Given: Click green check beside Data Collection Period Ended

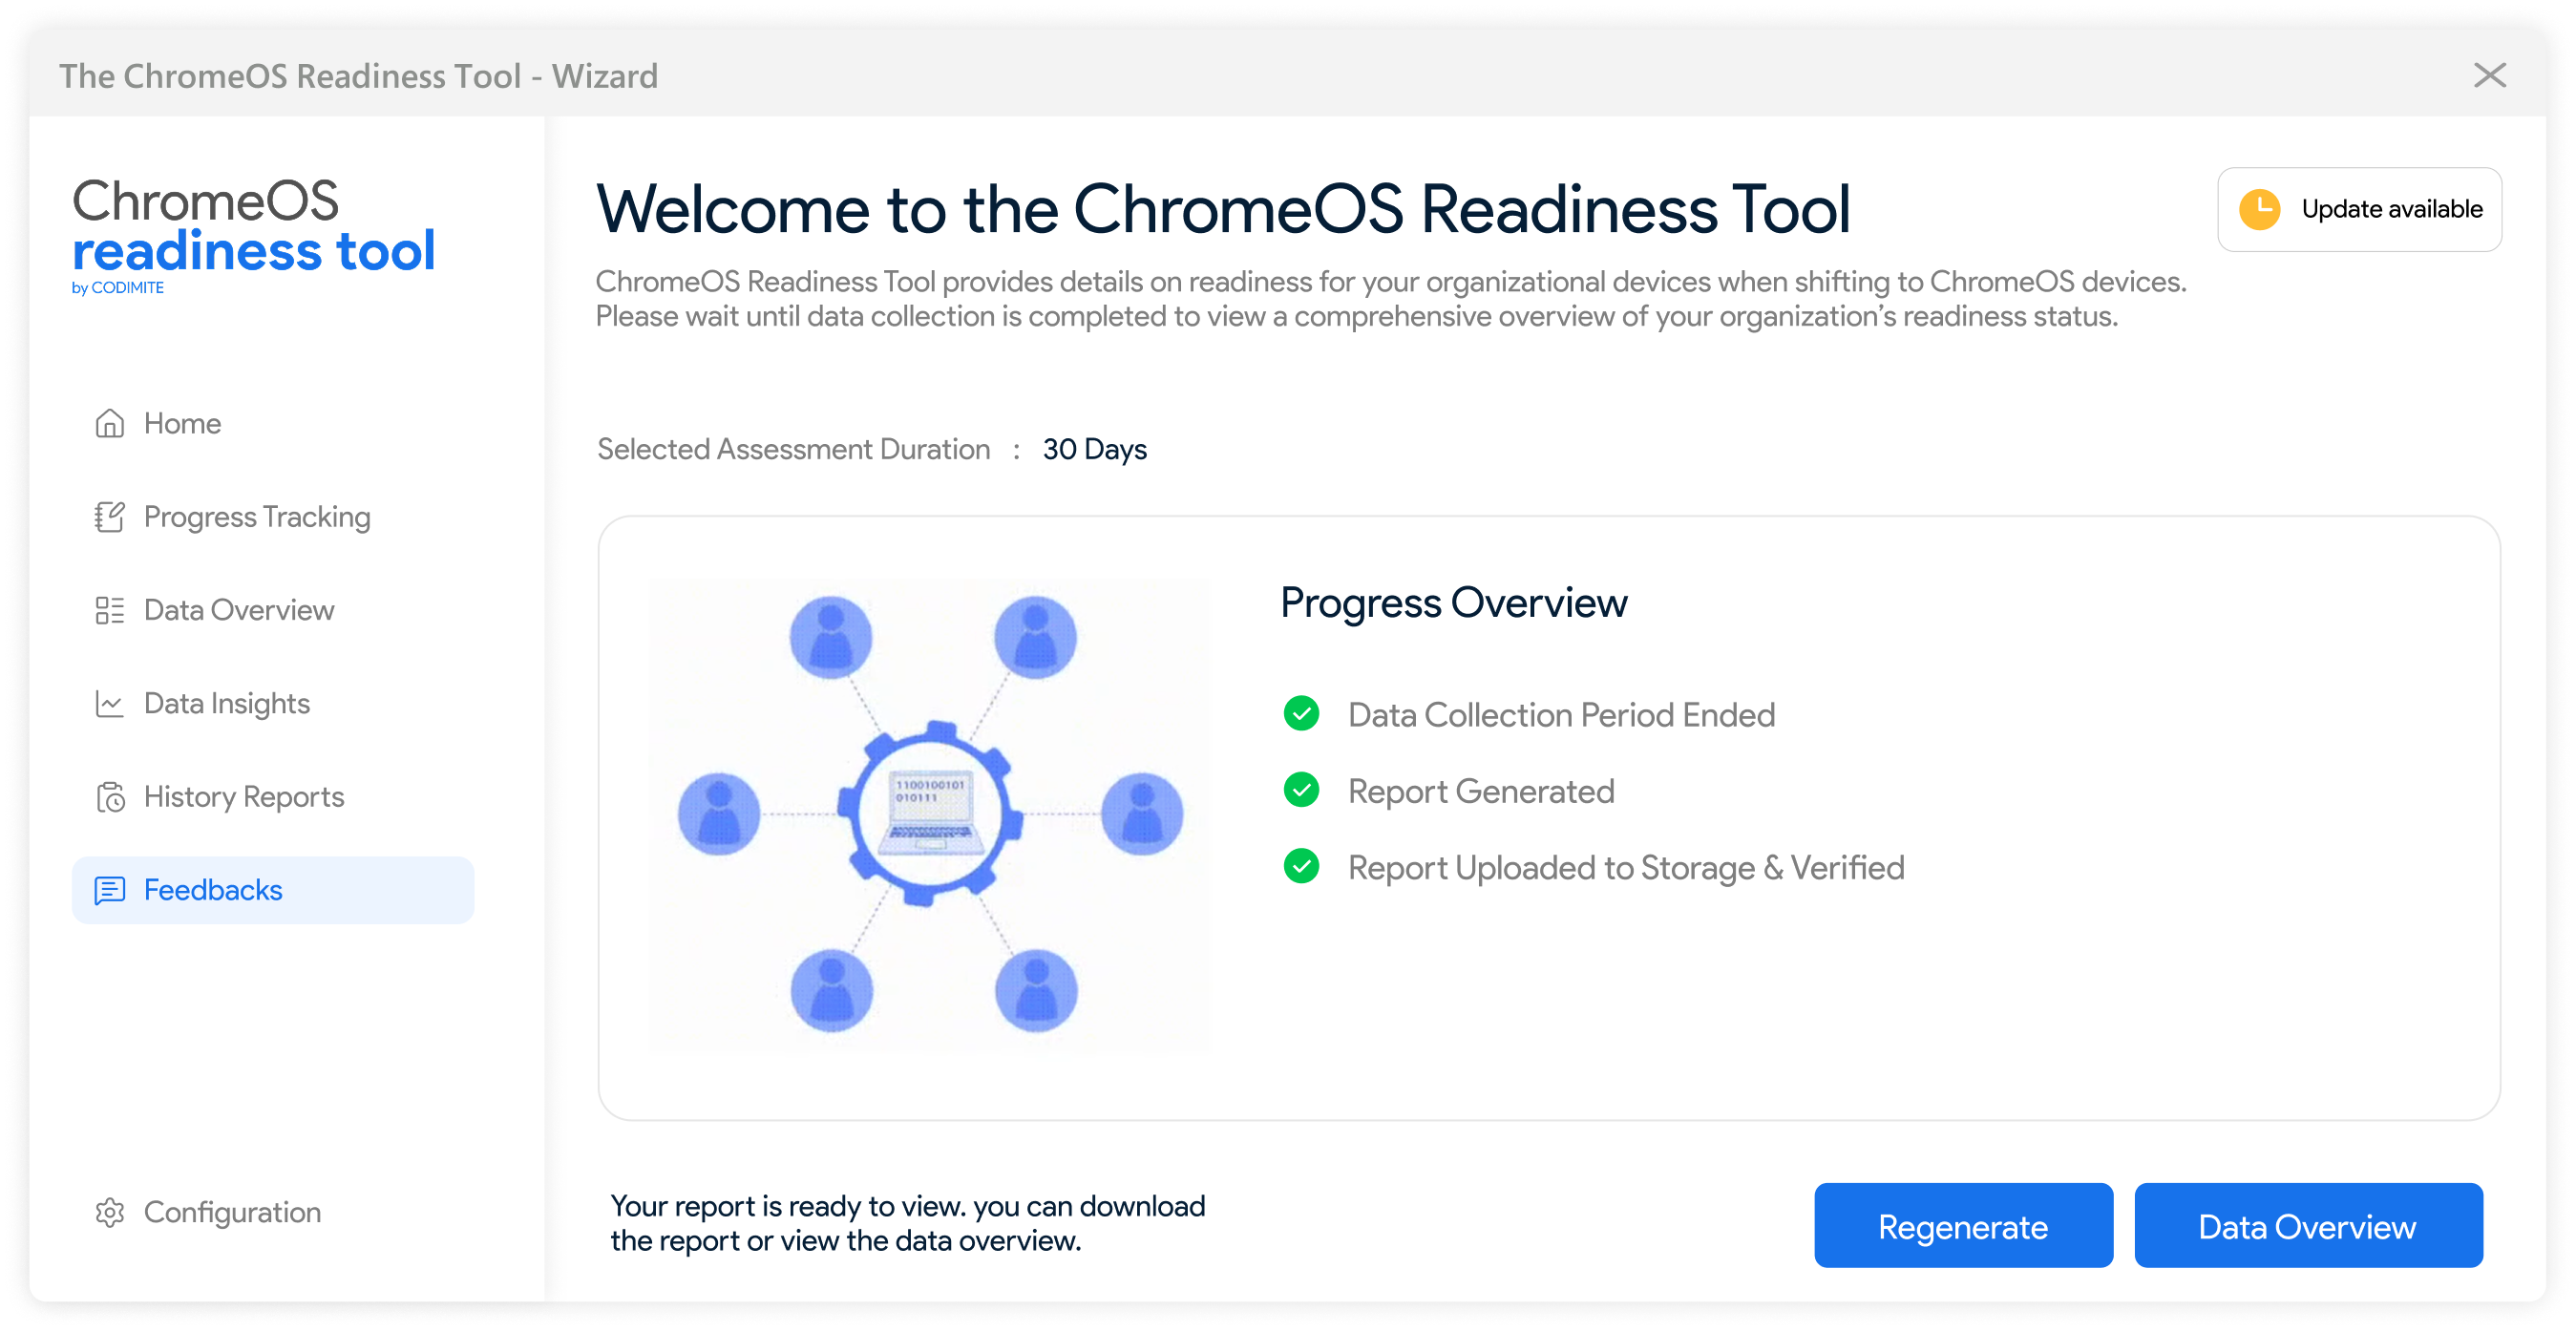Looking at the screenshot, I should point(1300,714).
